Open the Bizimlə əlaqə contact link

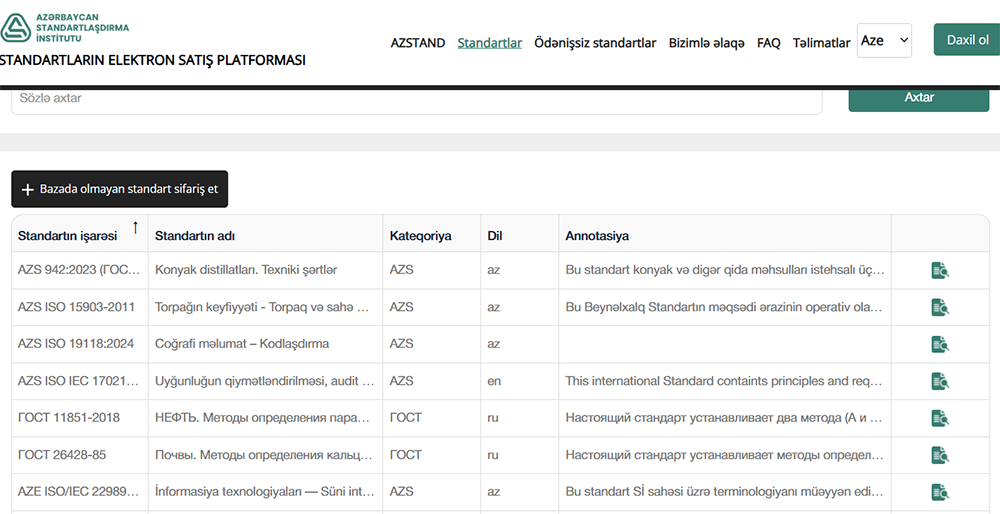tap(706, 43)
